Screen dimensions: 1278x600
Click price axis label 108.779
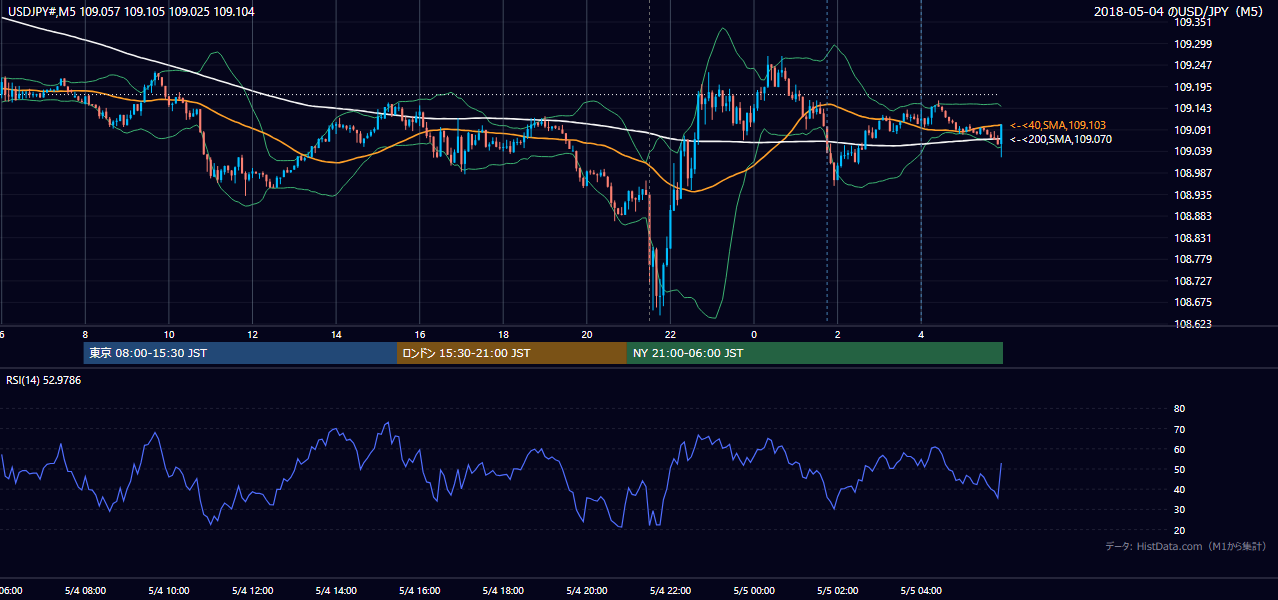click(1195, 259)
